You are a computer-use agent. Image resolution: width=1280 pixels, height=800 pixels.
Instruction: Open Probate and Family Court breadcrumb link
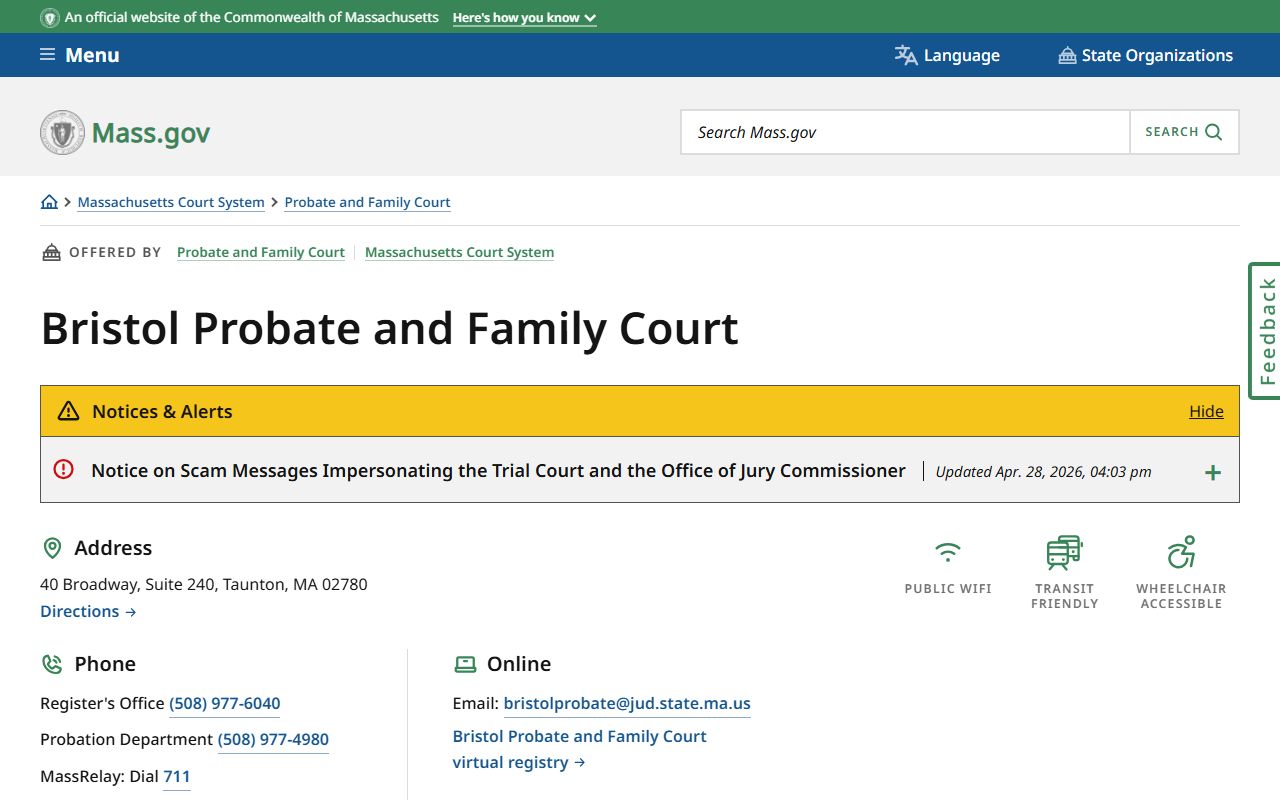click(367, 202)
